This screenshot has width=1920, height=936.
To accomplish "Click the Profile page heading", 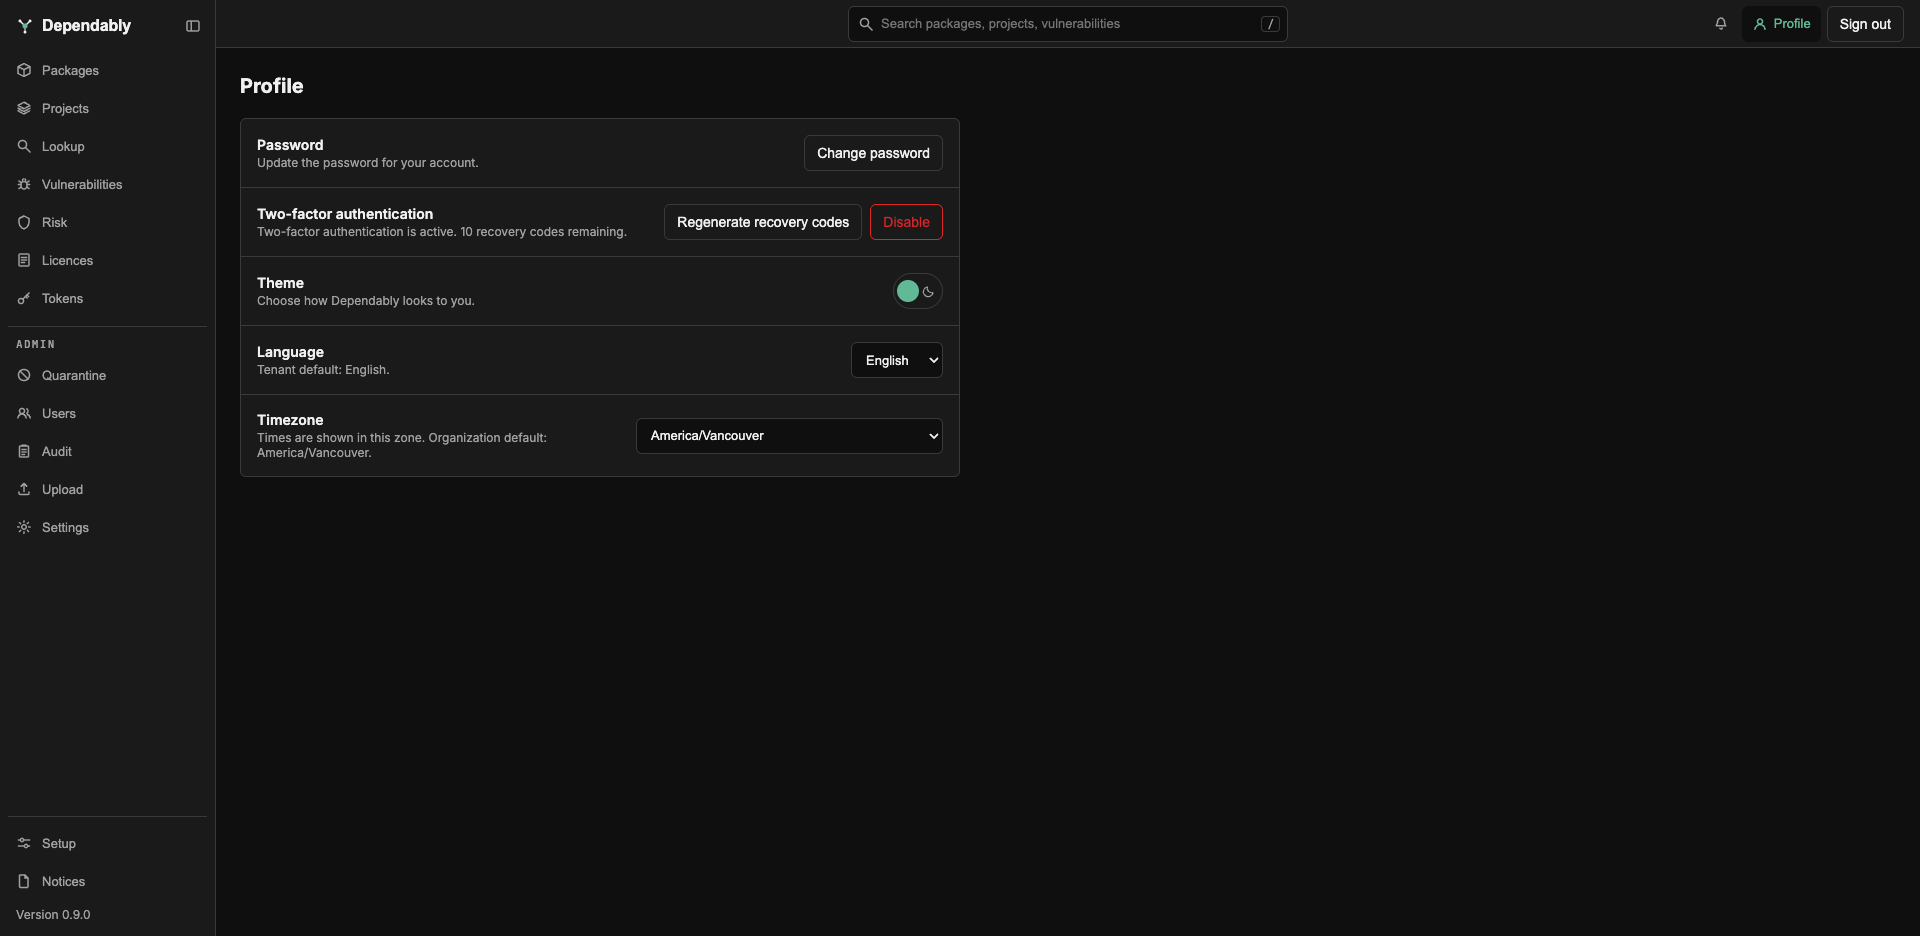I will point(272,86).
